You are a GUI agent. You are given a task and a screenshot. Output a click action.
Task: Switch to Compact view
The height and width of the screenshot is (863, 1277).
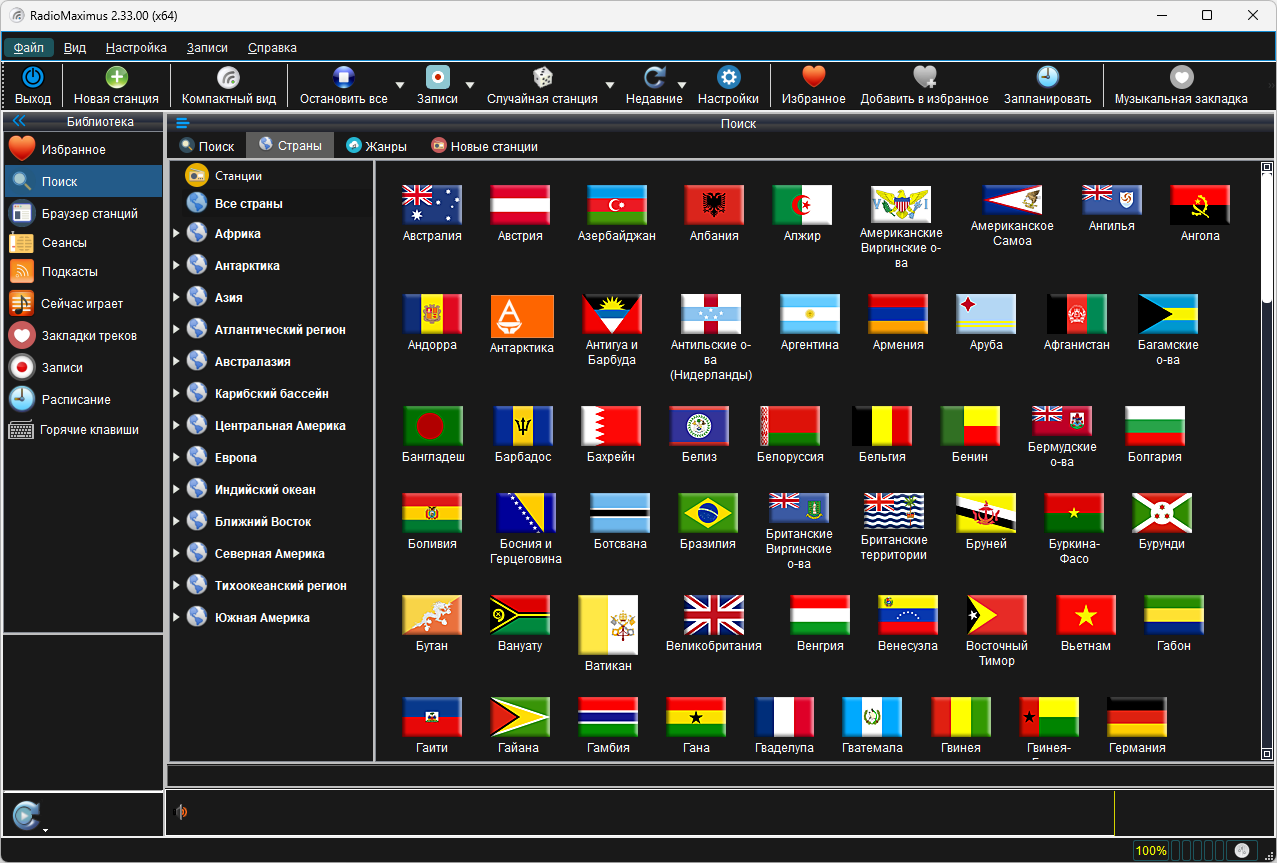228,78
